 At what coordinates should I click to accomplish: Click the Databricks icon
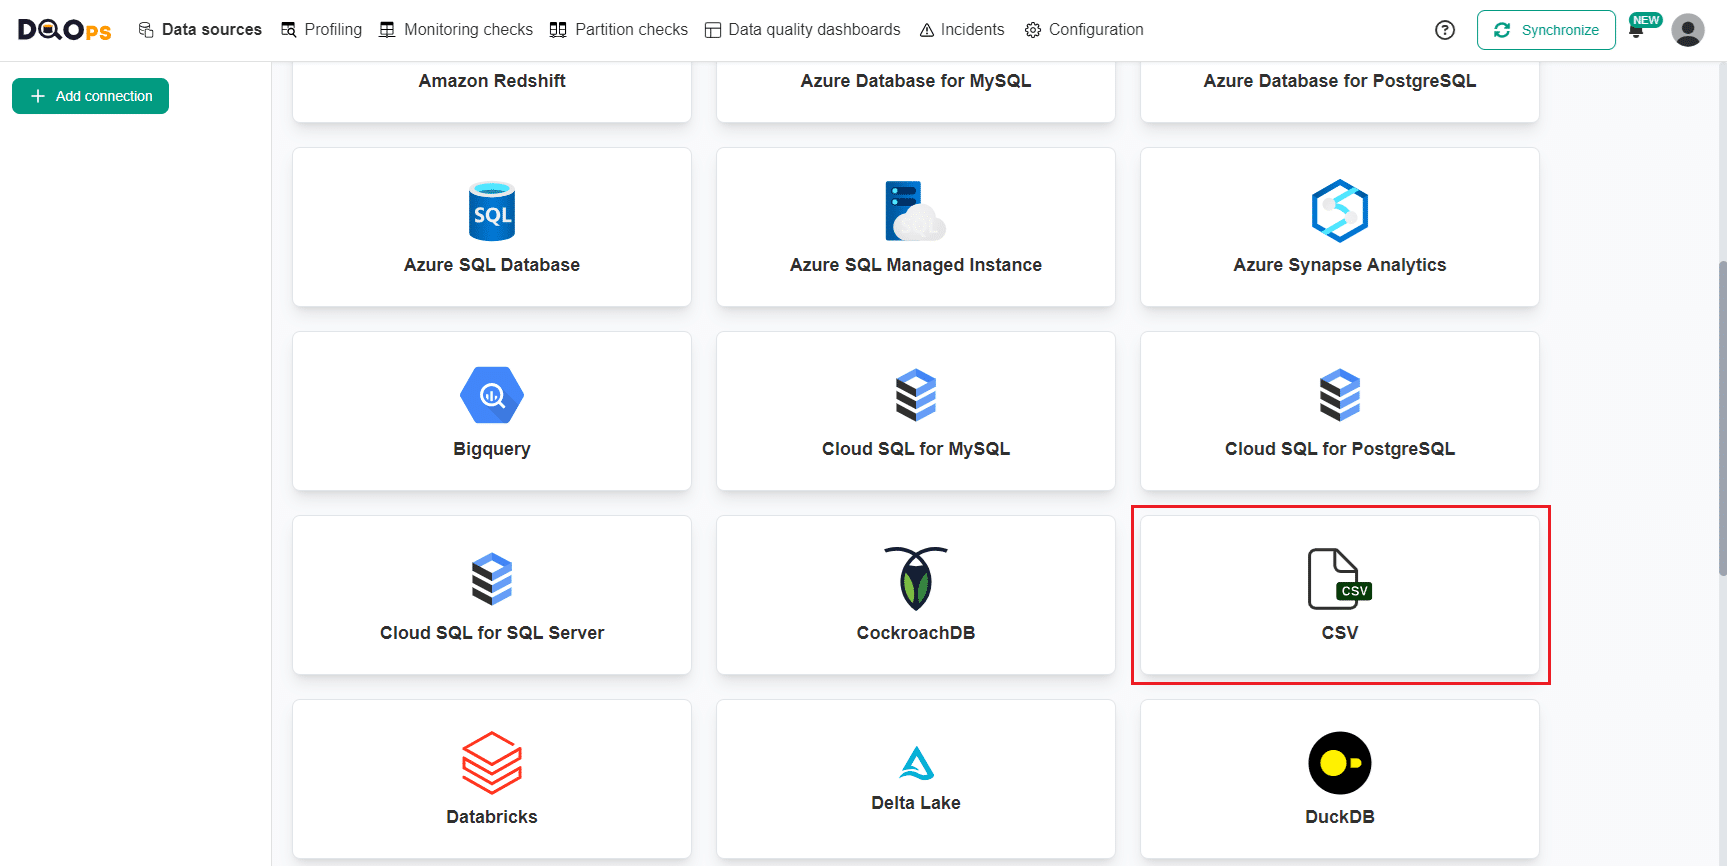[x=492, y=763]
